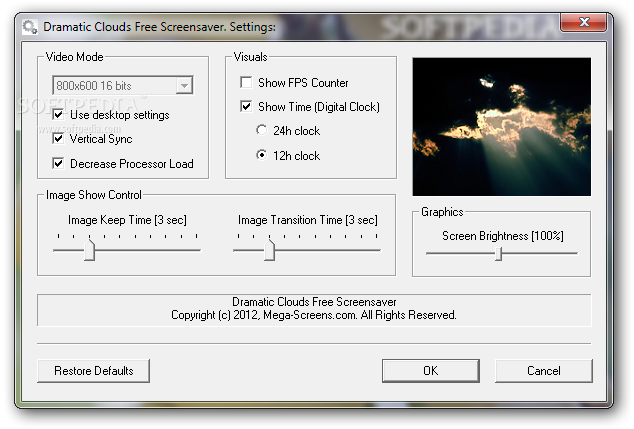Click the 'Graphics' group label
Viewport: 634px width, 429px height.
coord(442,212)
